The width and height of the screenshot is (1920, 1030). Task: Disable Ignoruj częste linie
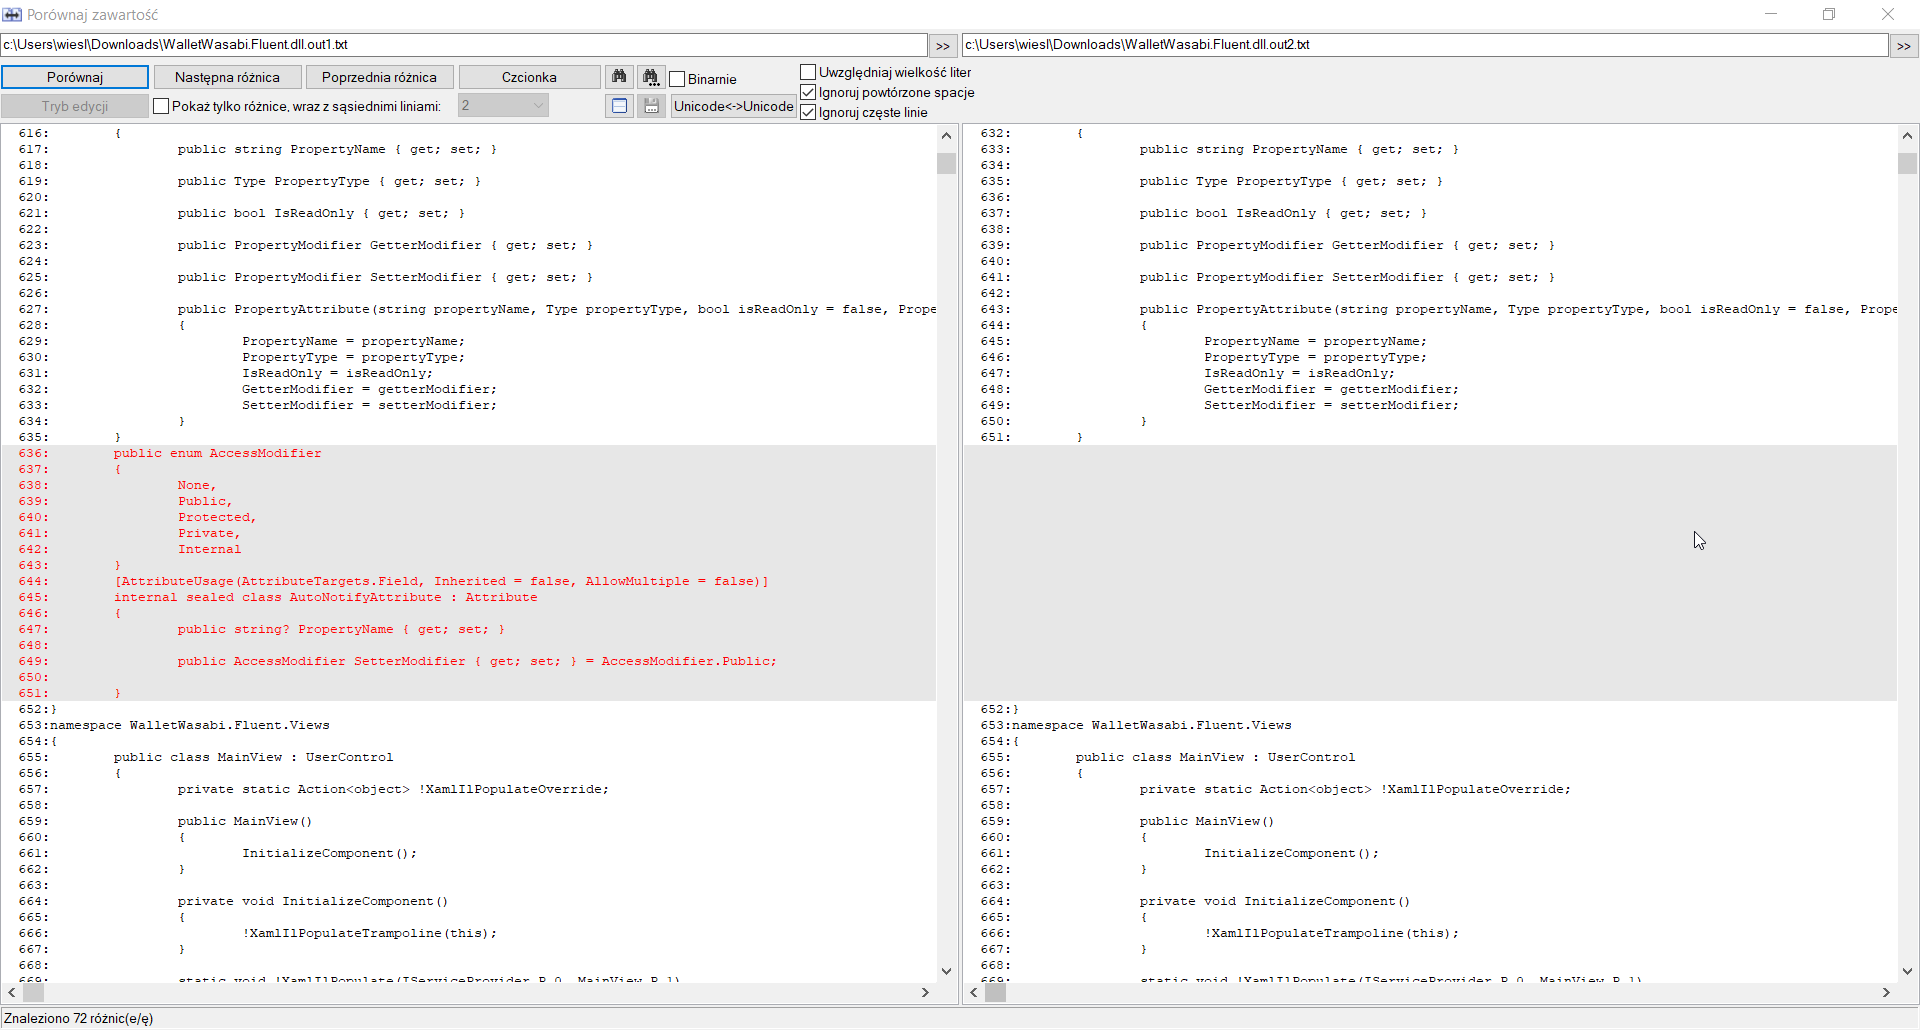(807, 112)
